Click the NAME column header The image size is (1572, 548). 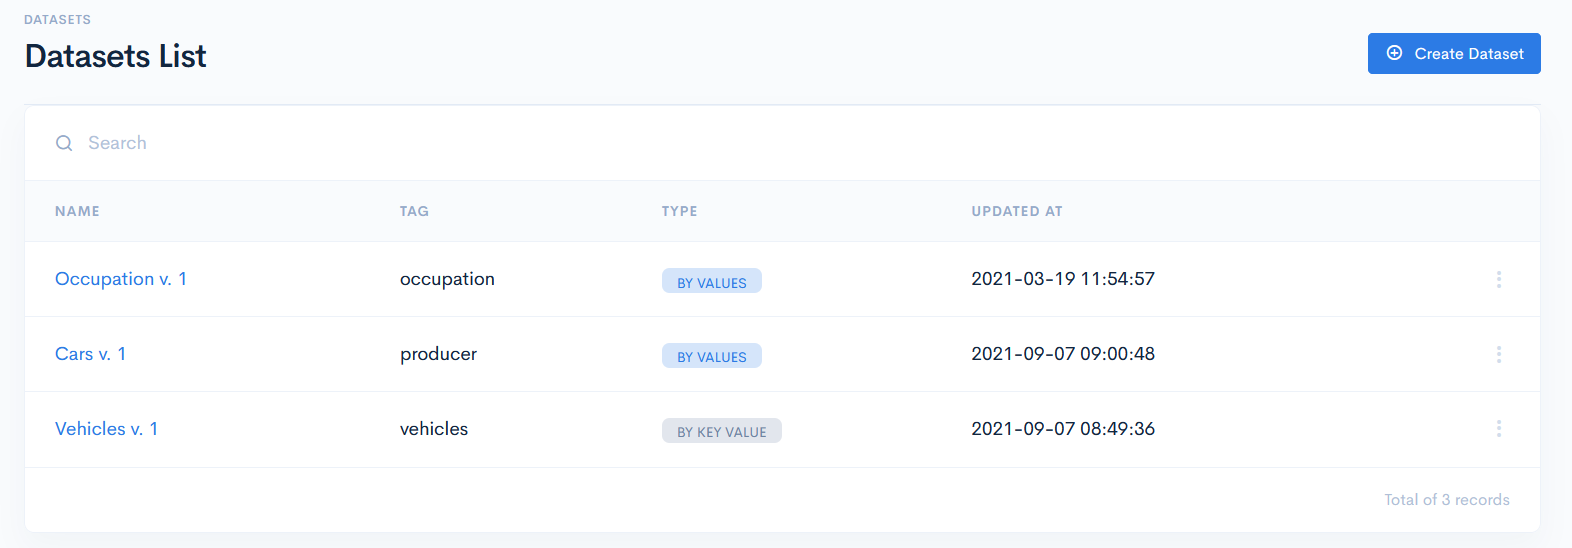(x=77, y=211)
